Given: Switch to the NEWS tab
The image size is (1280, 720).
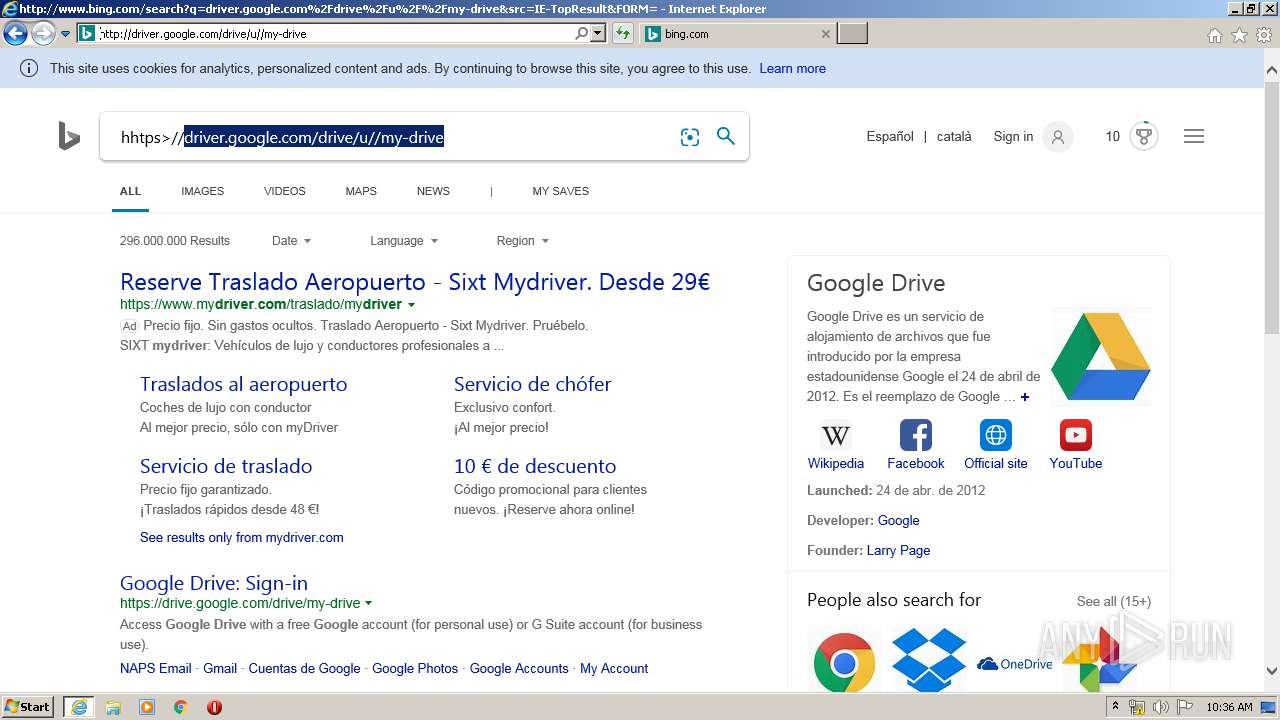Looking at the screenshot, I should point(433,191).
